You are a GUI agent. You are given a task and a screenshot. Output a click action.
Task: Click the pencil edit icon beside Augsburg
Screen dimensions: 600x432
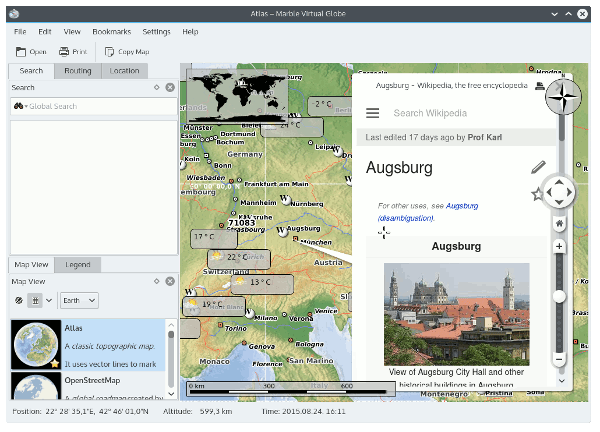(538, 167)
